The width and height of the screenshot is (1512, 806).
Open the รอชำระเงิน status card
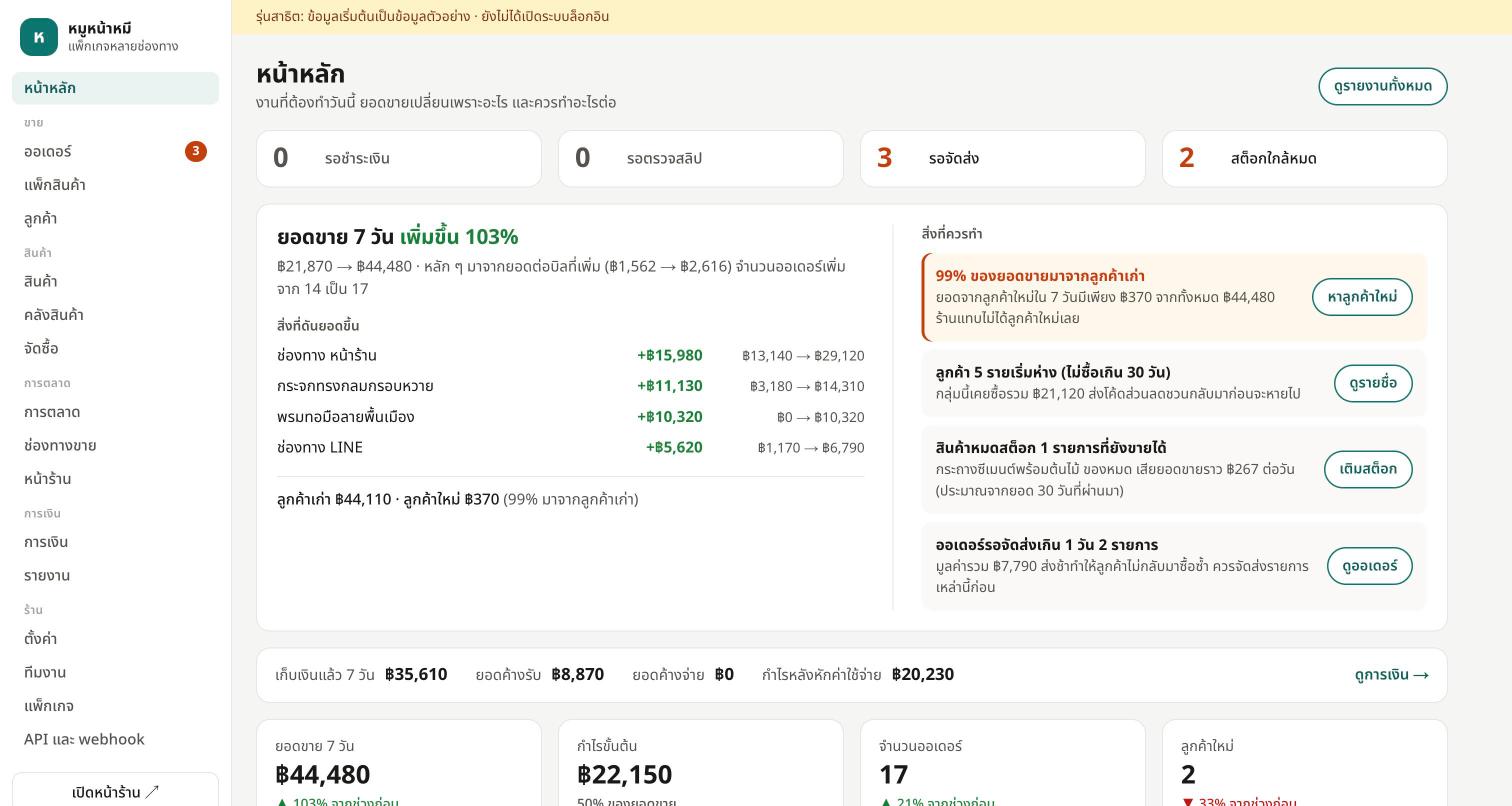[x=399, y=158]
